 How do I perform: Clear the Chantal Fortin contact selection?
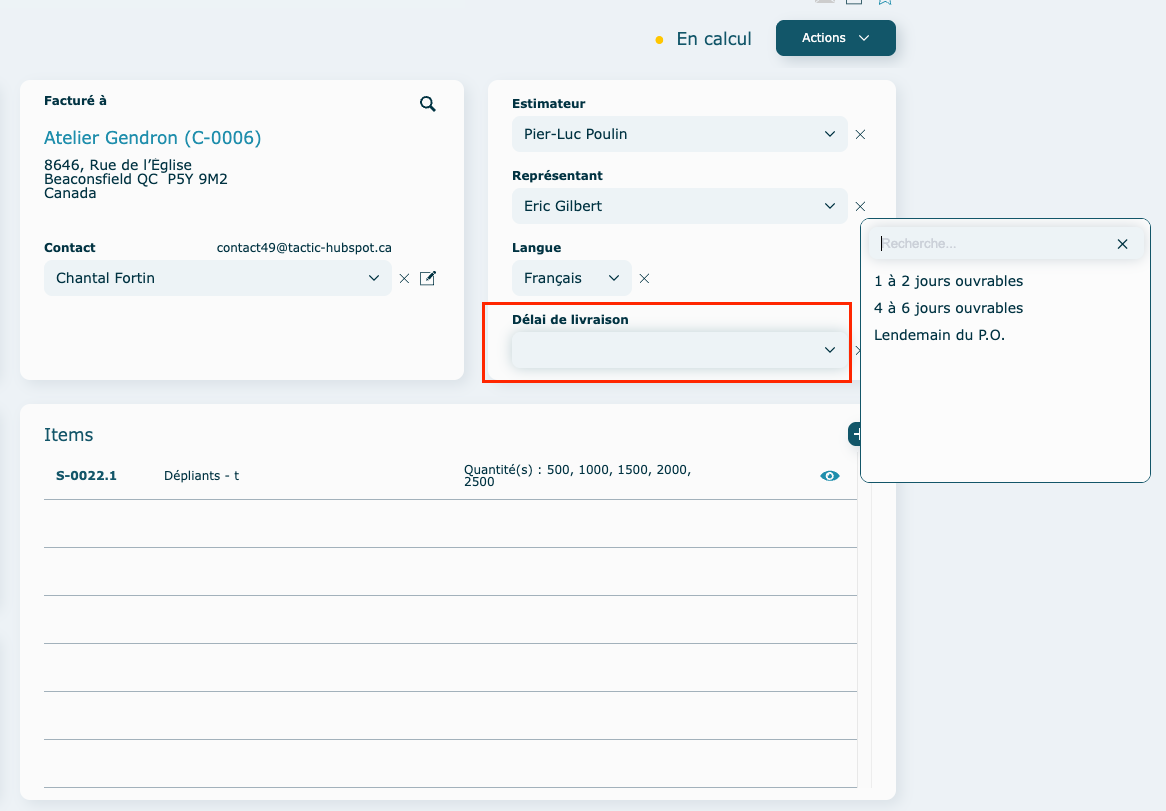coord(405,279)
